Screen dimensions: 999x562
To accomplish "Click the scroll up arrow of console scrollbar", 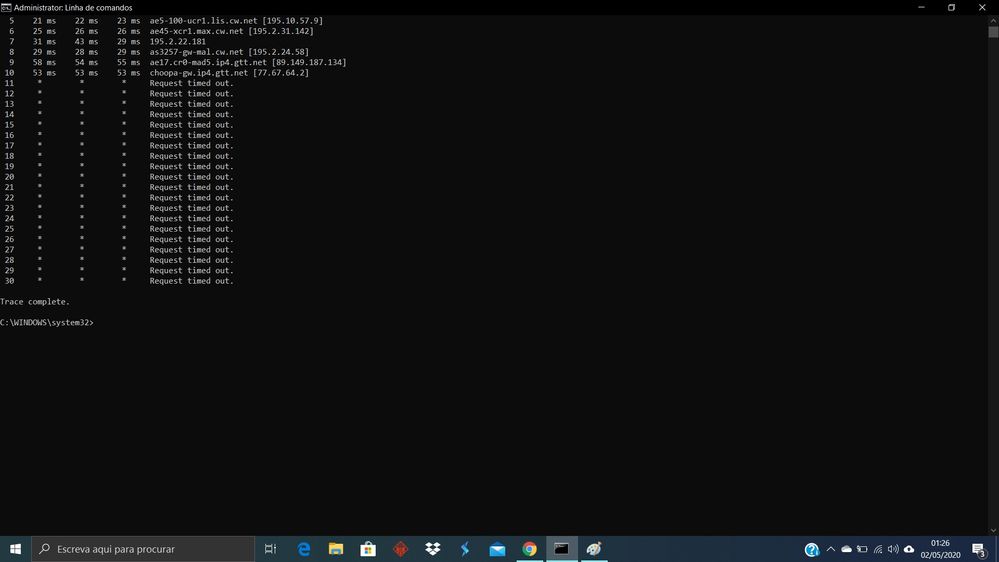I will tap(993, 20).
